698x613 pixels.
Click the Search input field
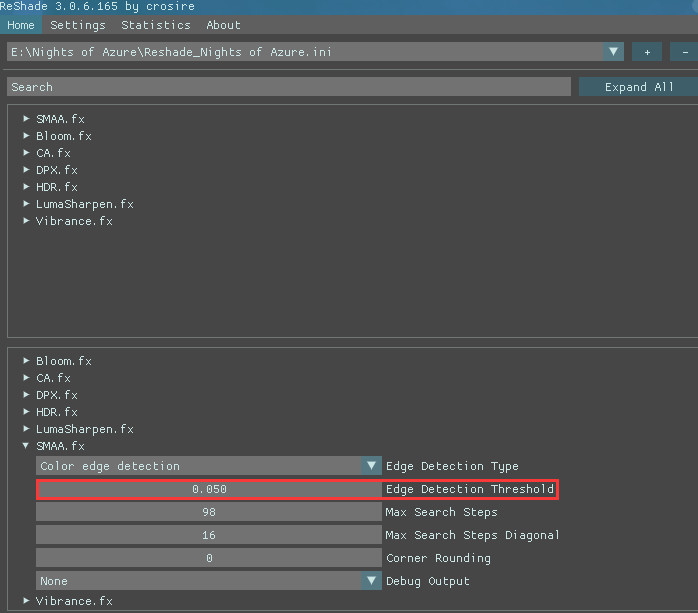tap(288, 87)
